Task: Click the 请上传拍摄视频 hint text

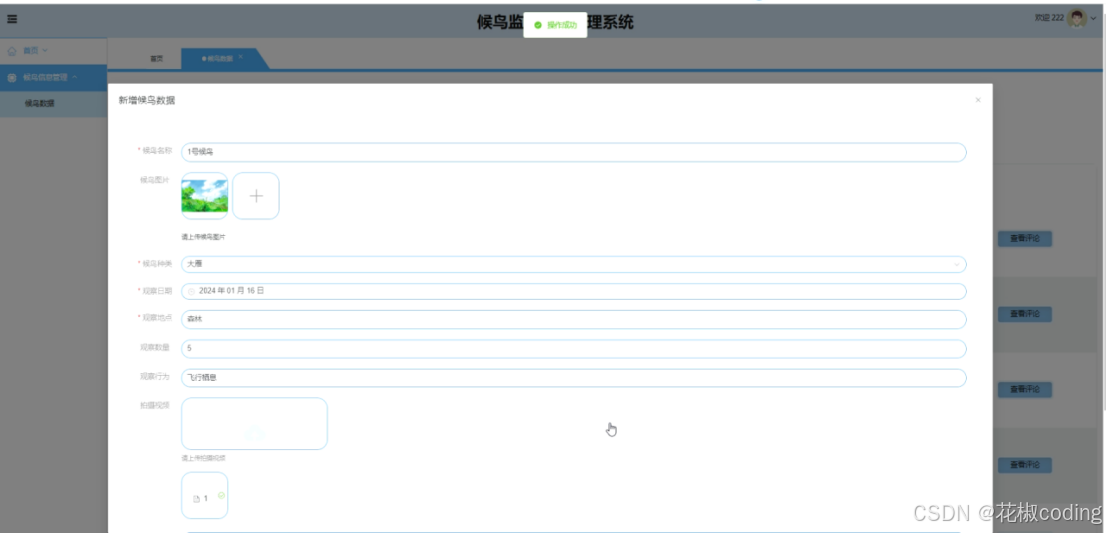Action: coord(203,458)
